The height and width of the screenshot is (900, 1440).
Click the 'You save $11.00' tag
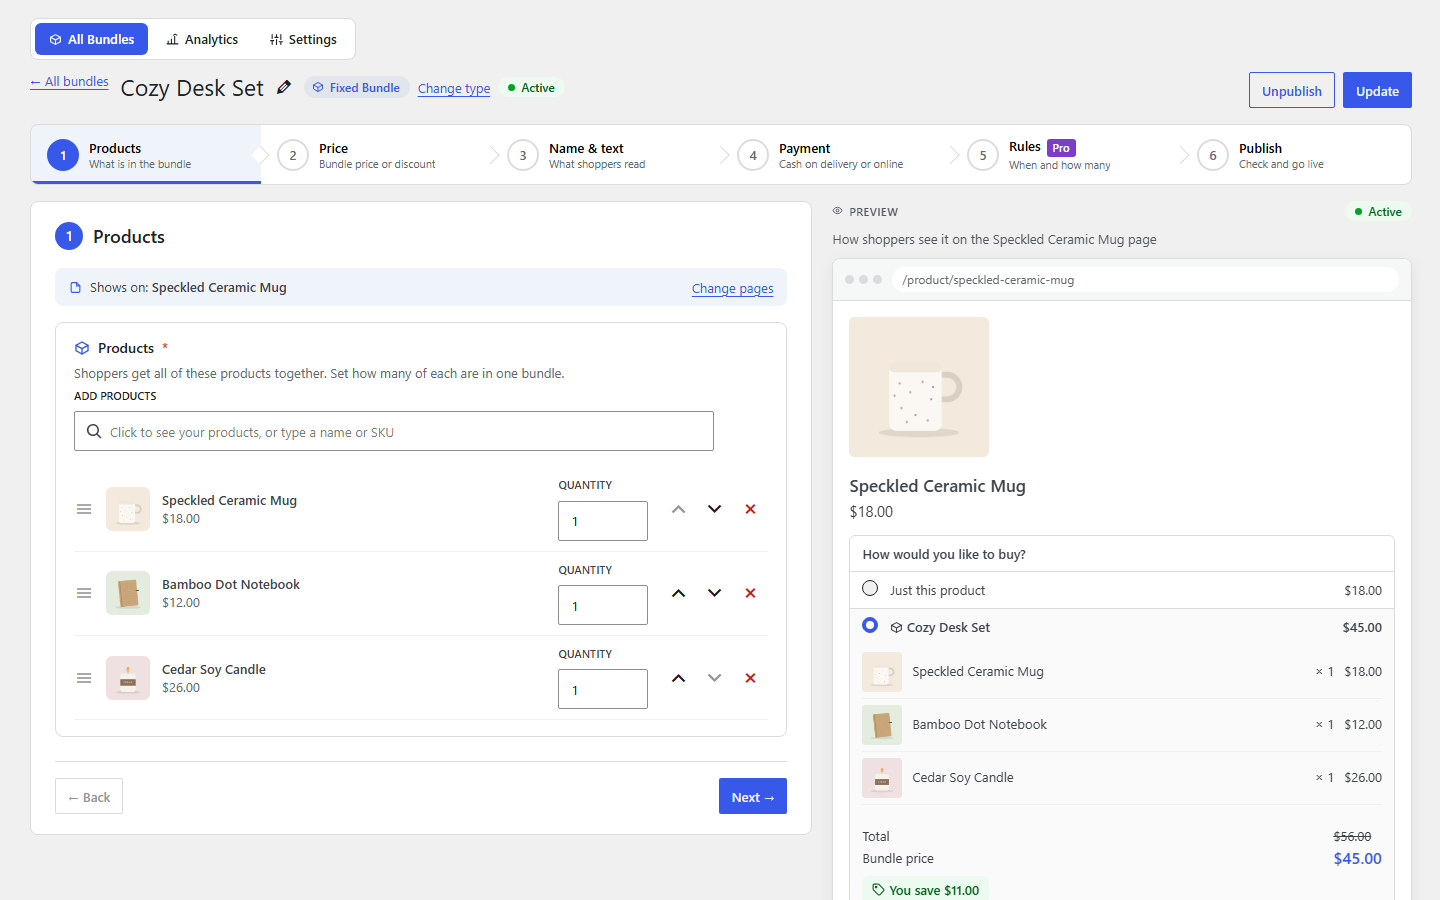click(x=926, y=889)
